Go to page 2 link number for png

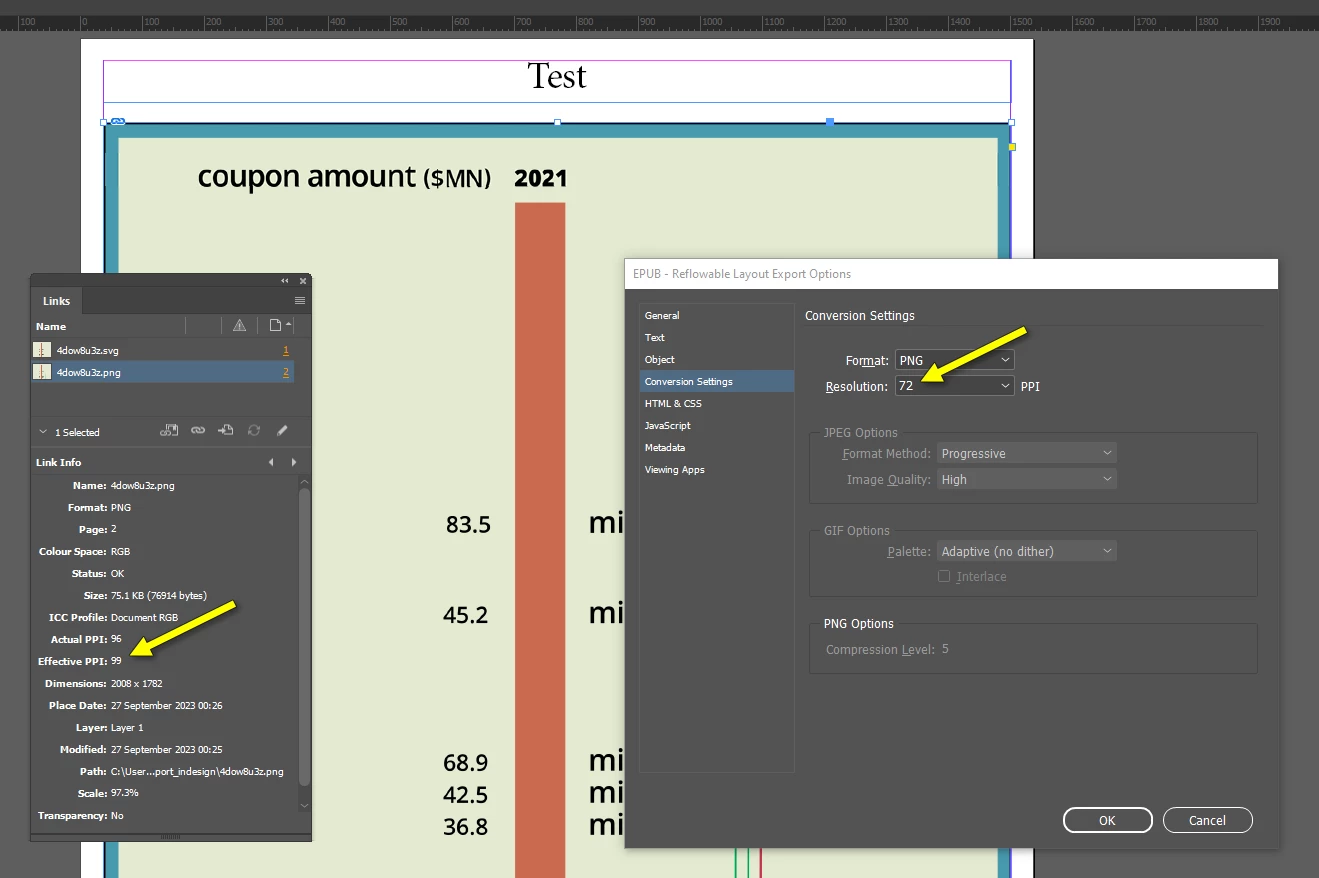coord(286,372)
